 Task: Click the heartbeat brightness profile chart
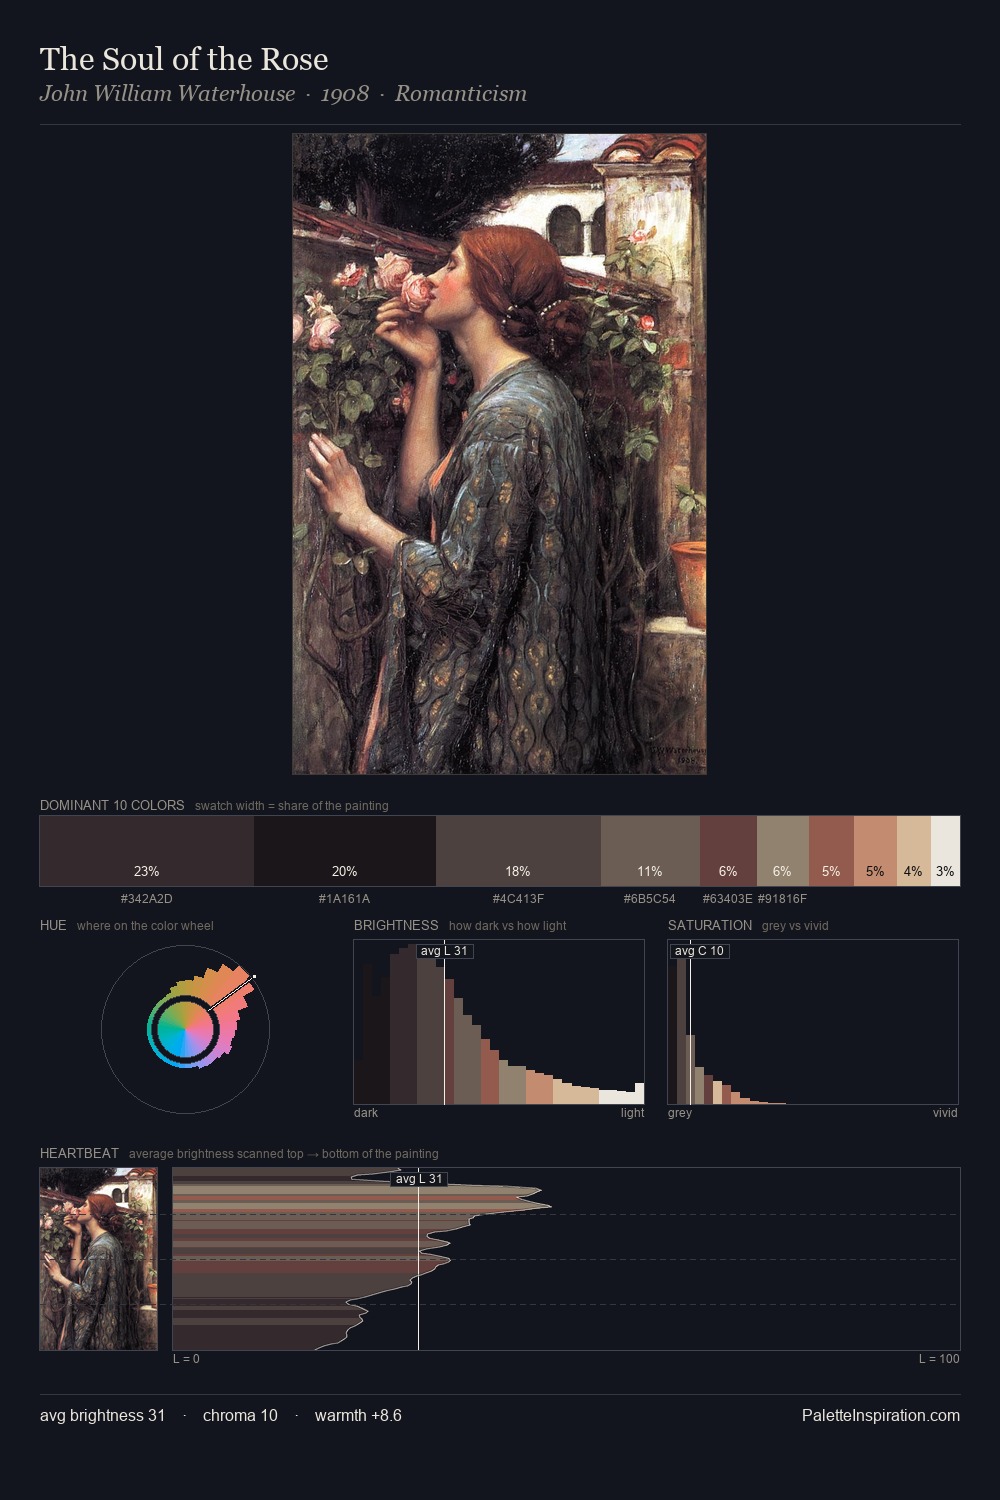(x=566, y=1259)
